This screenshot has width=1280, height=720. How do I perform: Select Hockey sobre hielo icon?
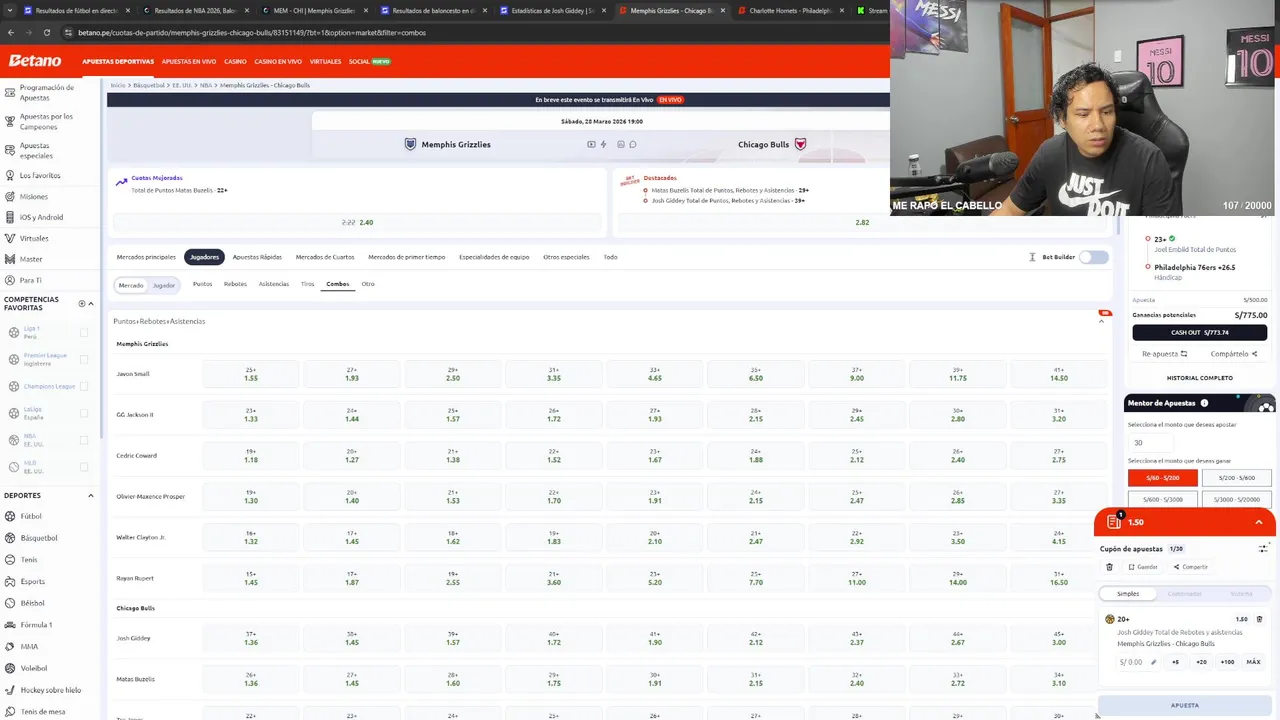coord(10,690)
